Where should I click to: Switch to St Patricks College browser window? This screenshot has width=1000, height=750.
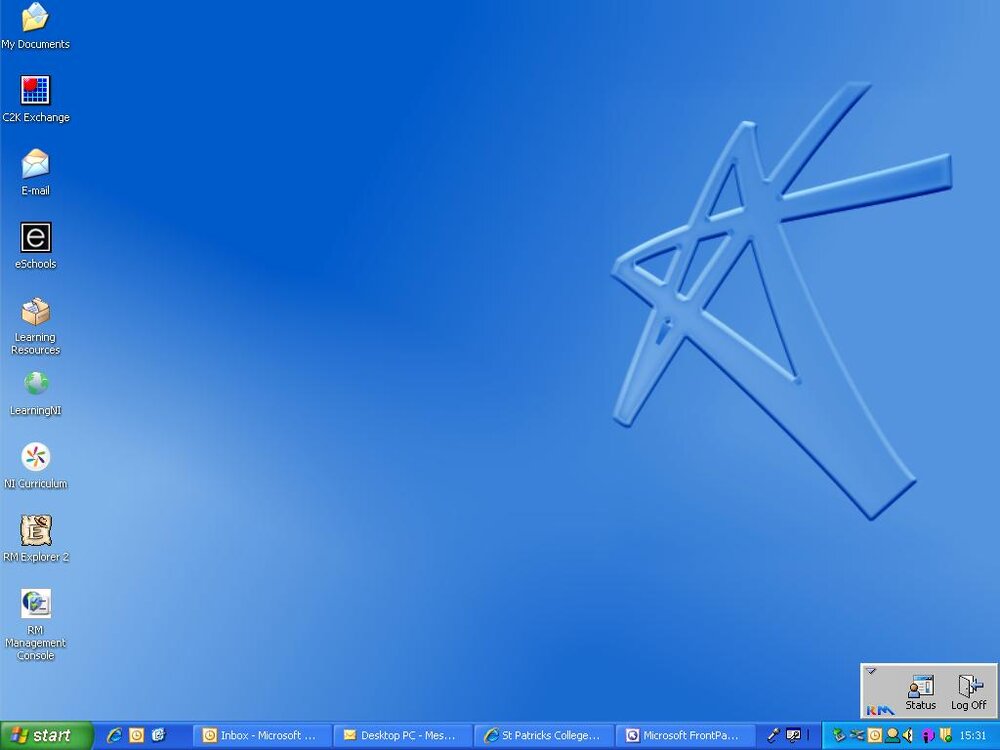(x=544, y=736)
